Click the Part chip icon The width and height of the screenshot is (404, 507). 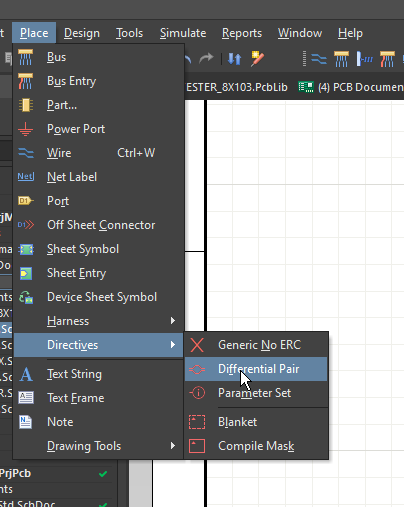click(26, 105)
